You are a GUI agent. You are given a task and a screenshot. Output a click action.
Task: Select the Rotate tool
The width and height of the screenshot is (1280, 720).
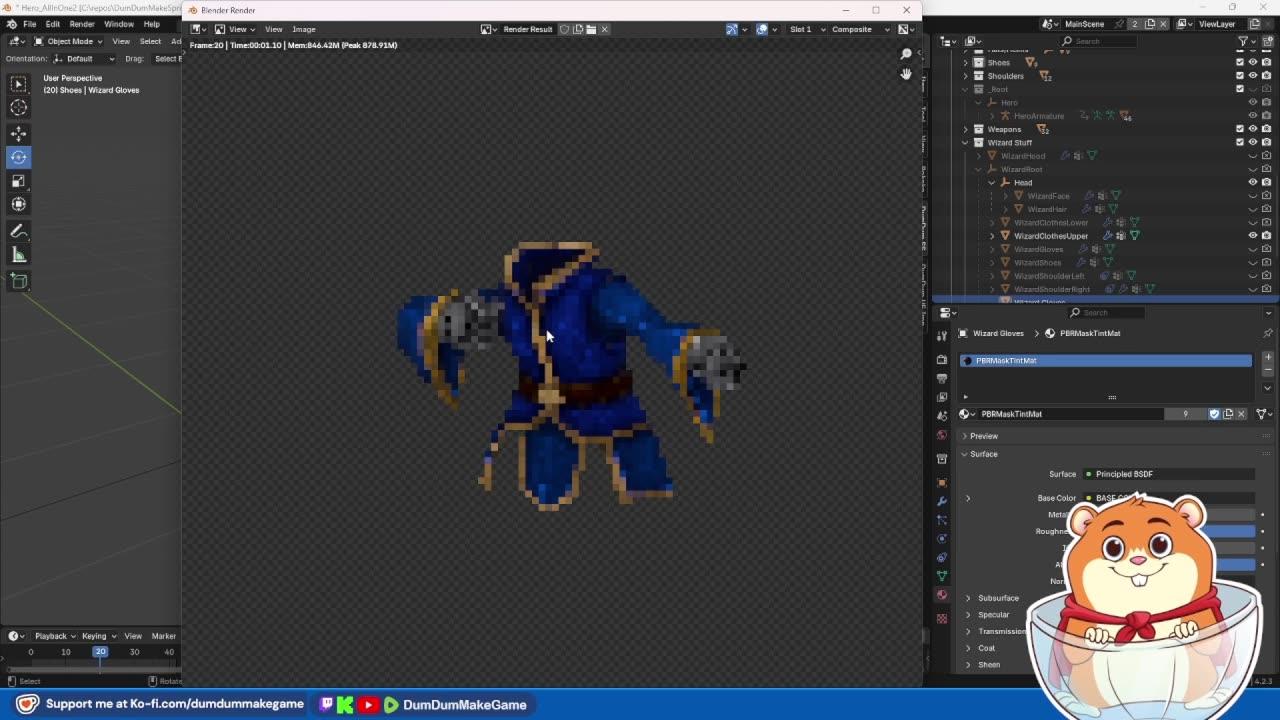(18, 157)
